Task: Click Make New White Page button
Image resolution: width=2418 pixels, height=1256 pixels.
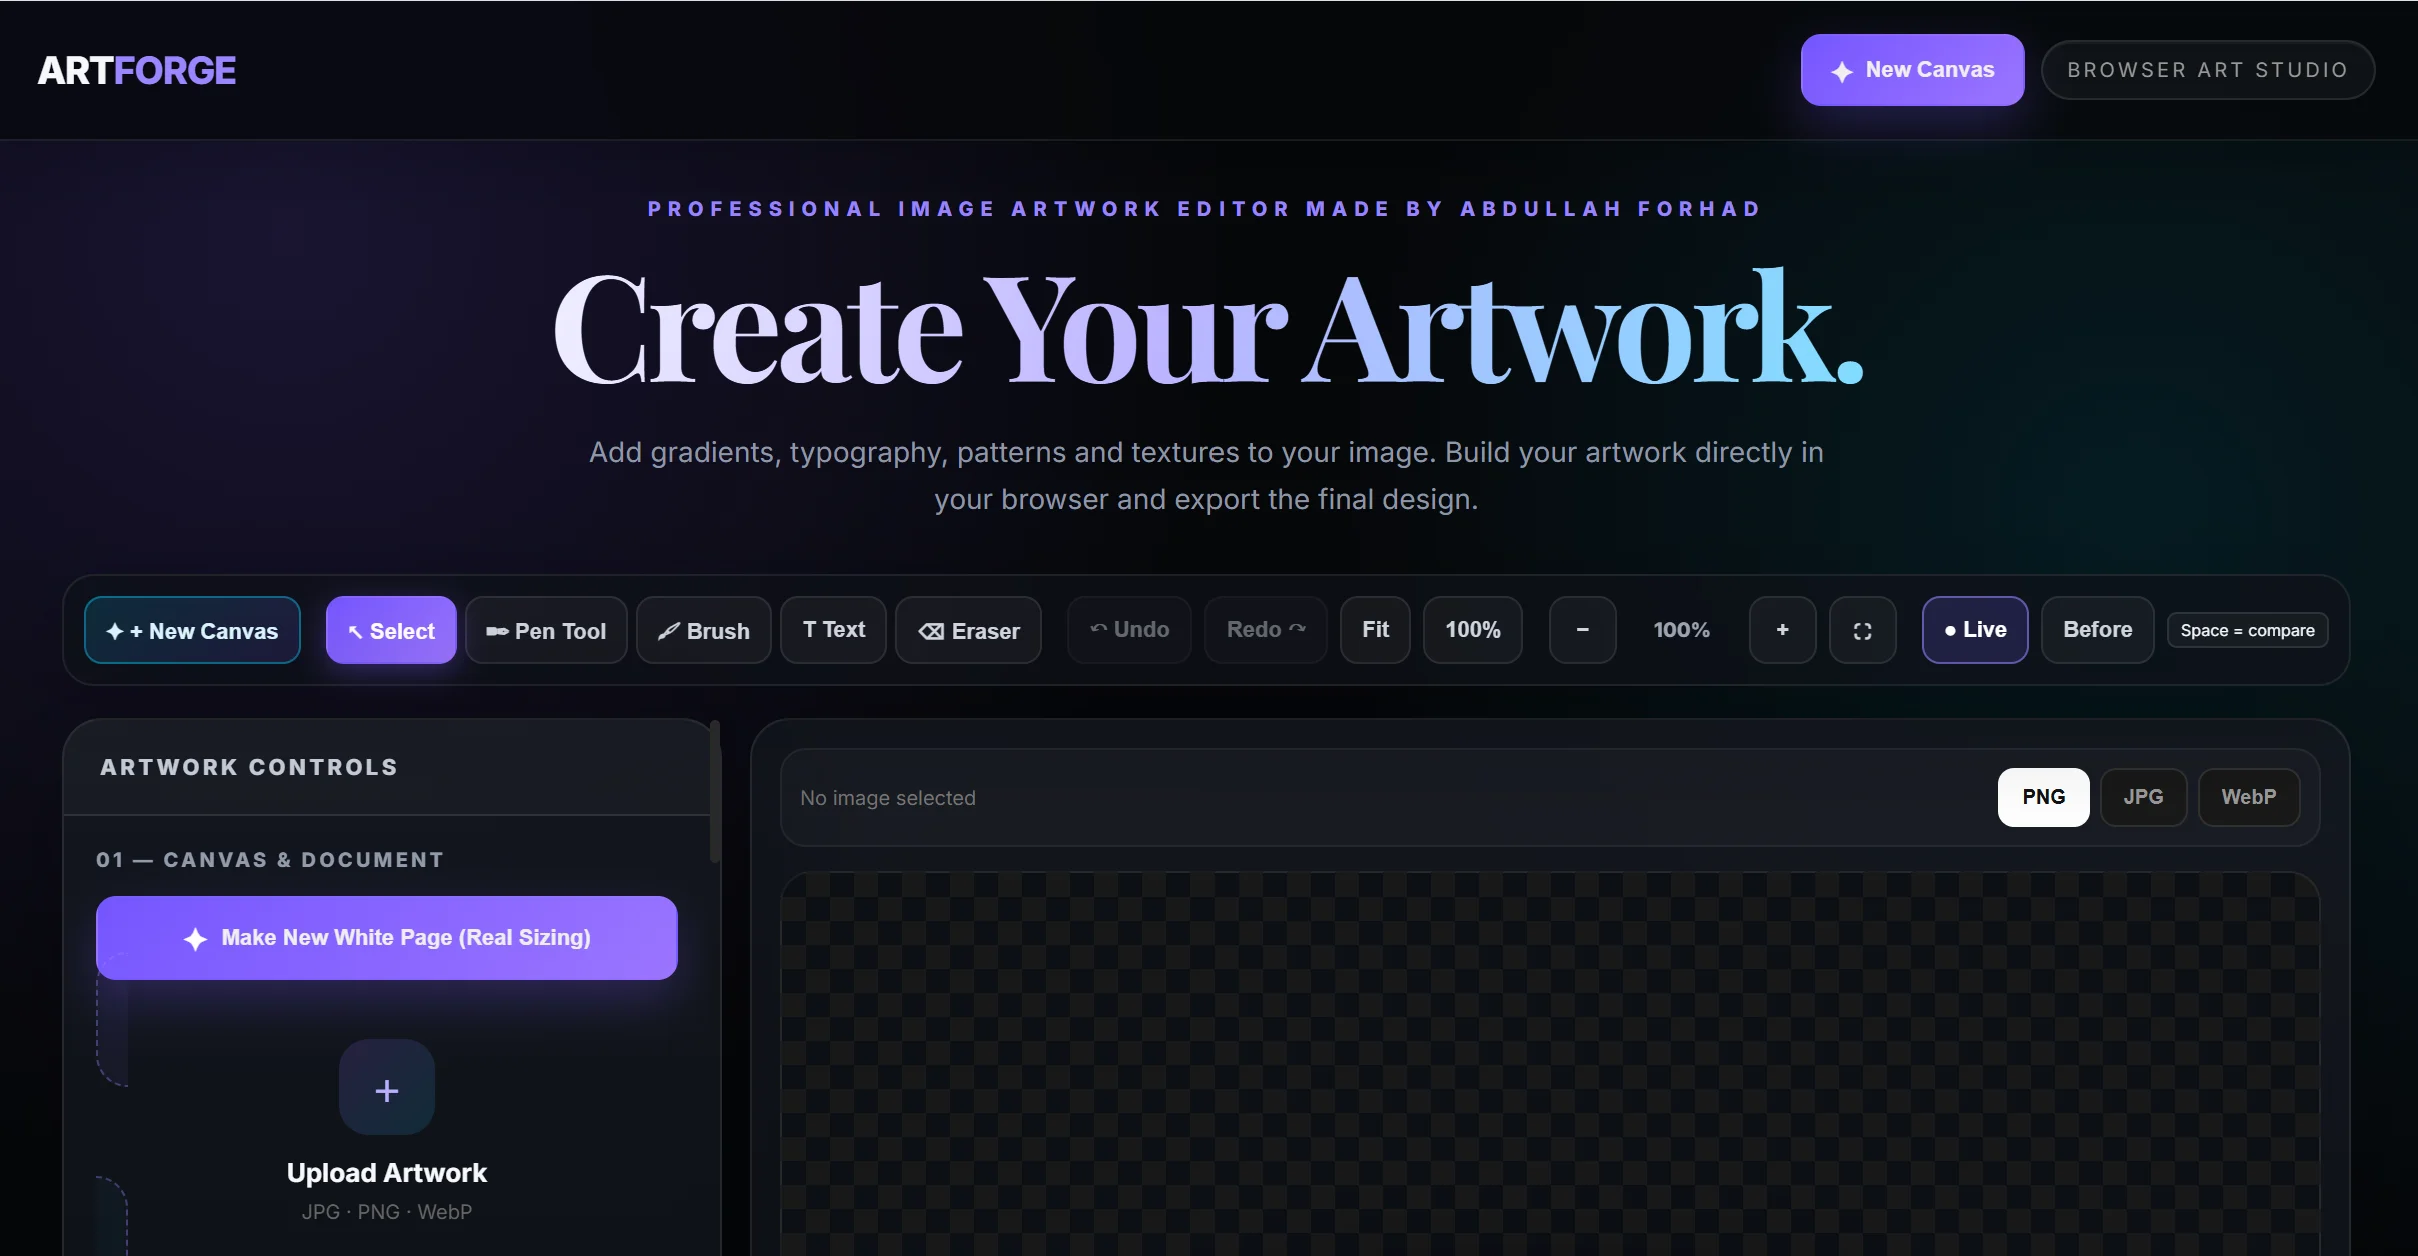Action: (x=387, y=938)
